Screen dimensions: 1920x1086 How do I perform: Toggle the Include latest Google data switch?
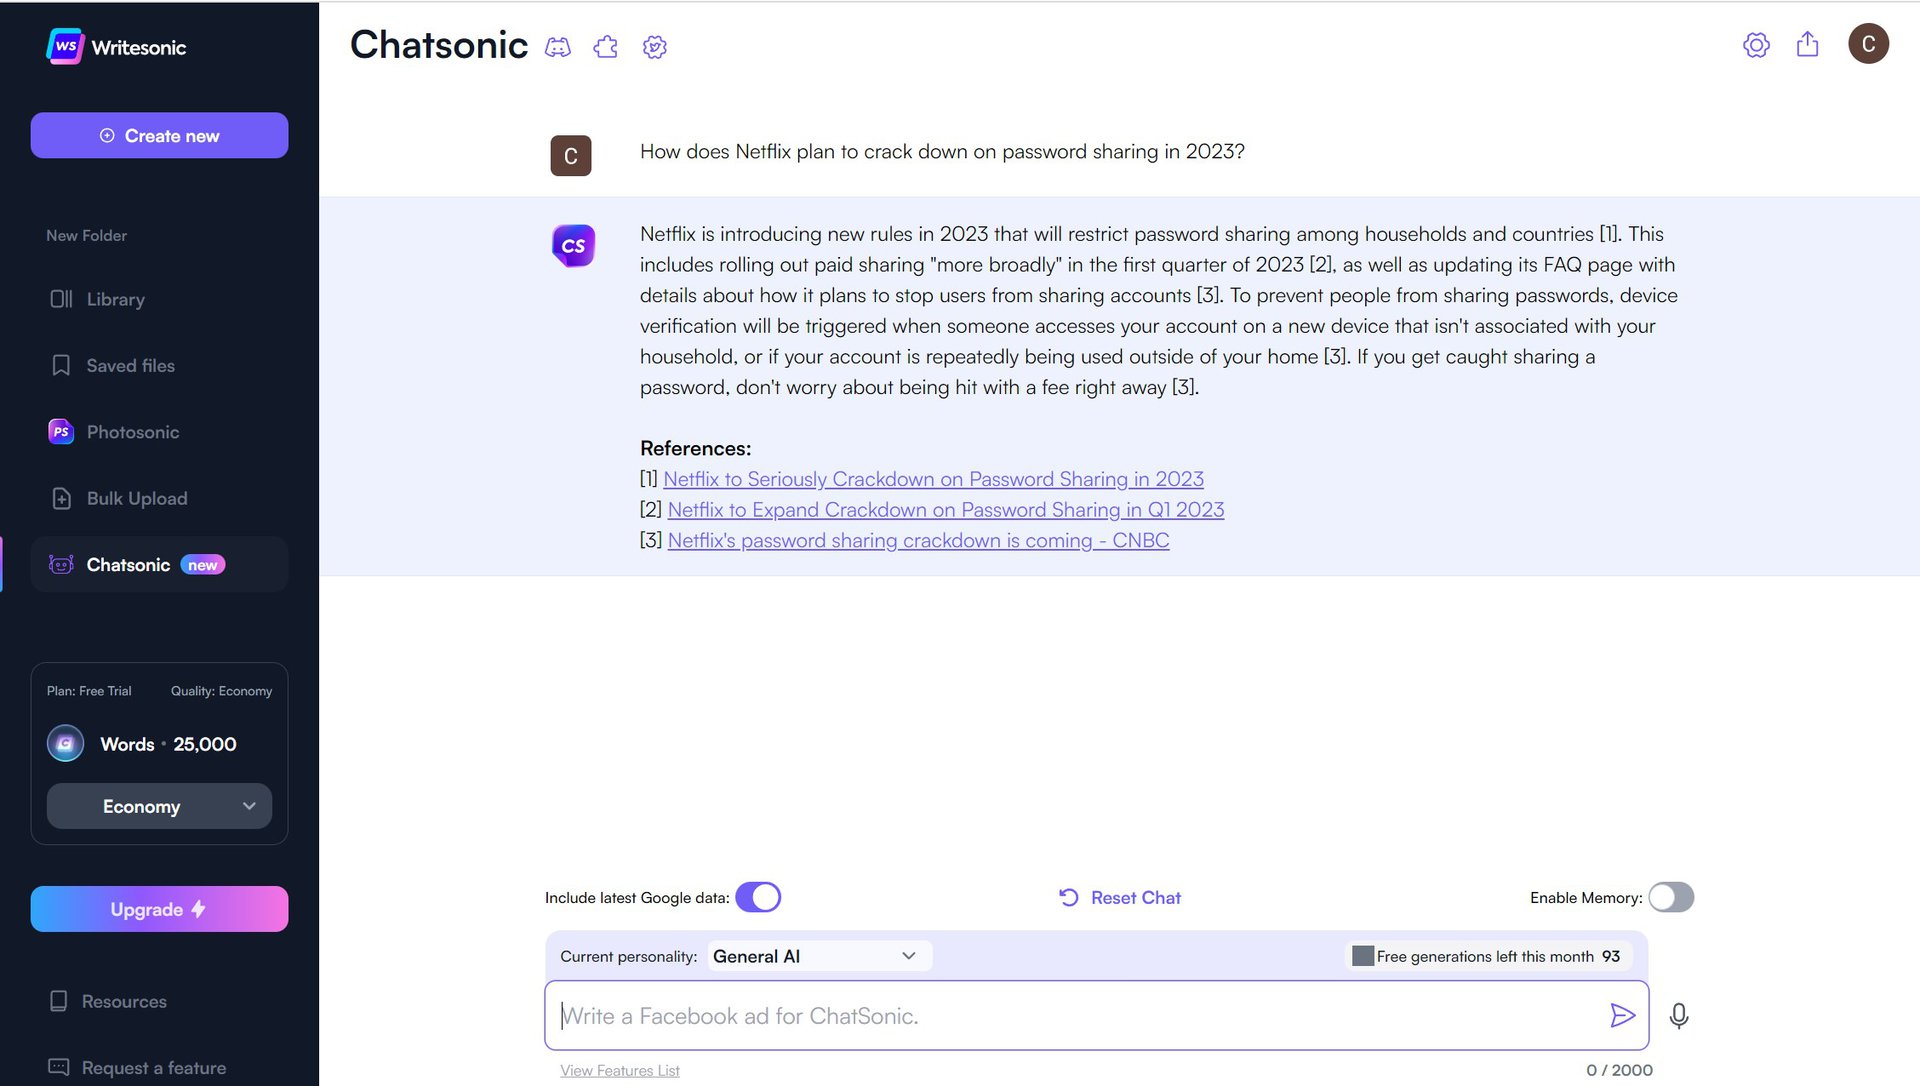[x=760, y=896]
